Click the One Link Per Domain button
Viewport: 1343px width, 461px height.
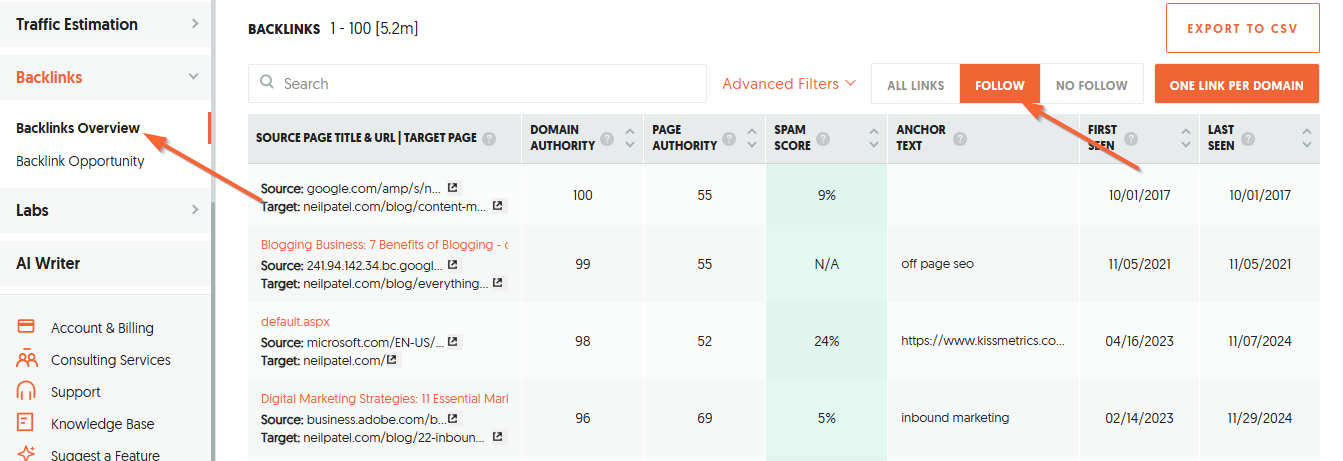tap(1236, 85)
